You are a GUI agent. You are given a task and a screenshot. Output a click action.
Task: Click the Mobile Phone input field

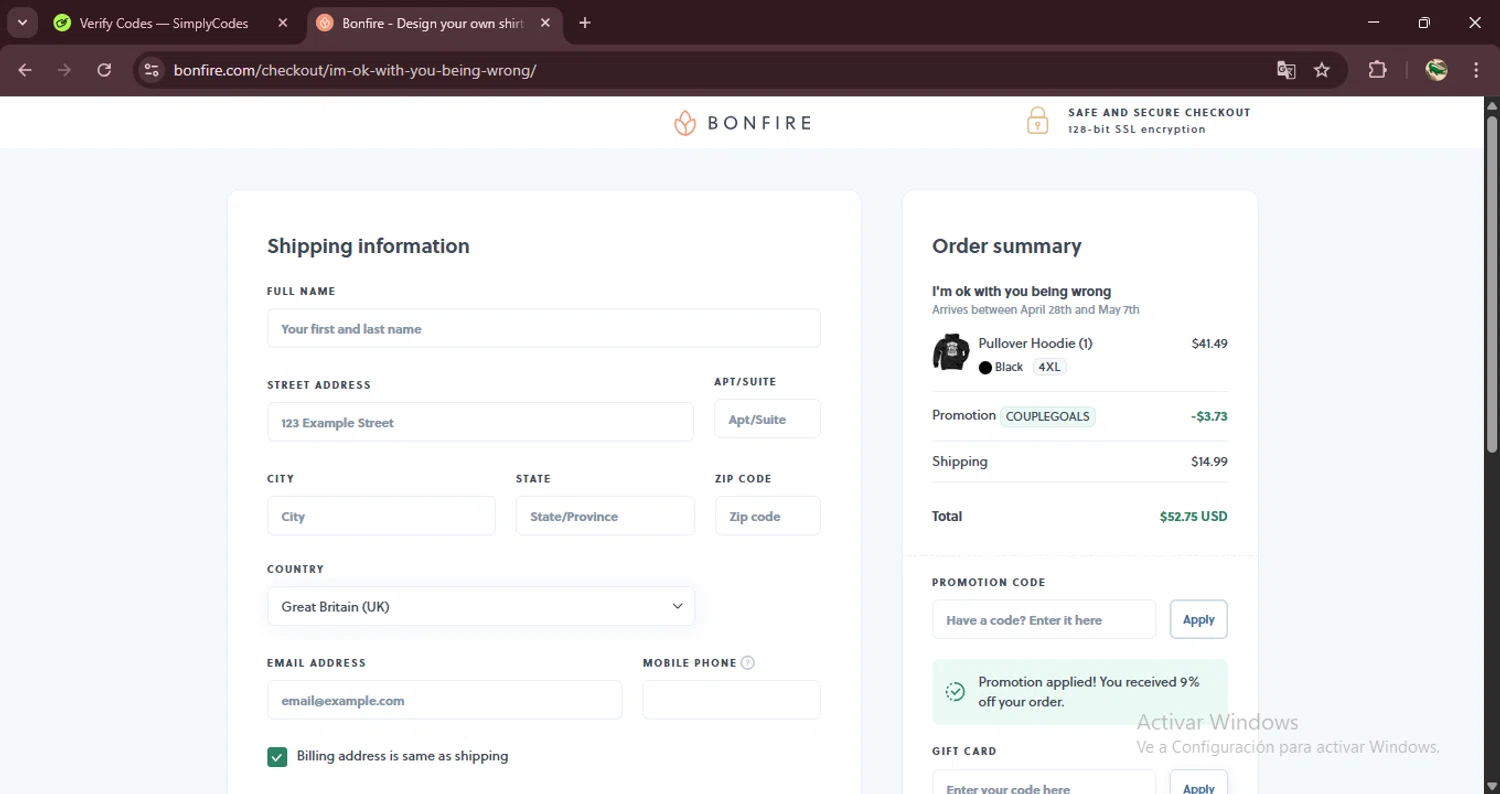pyautogui.click(x=732, y=700)
